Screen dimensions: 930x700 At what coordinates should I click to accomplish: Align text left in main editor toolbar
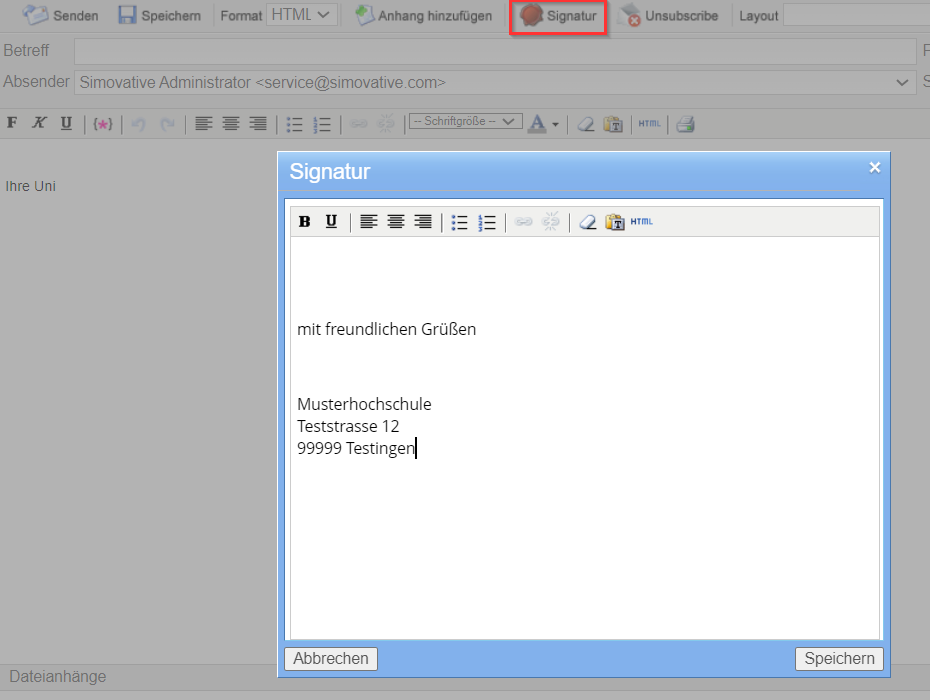(x=203, y=123)
